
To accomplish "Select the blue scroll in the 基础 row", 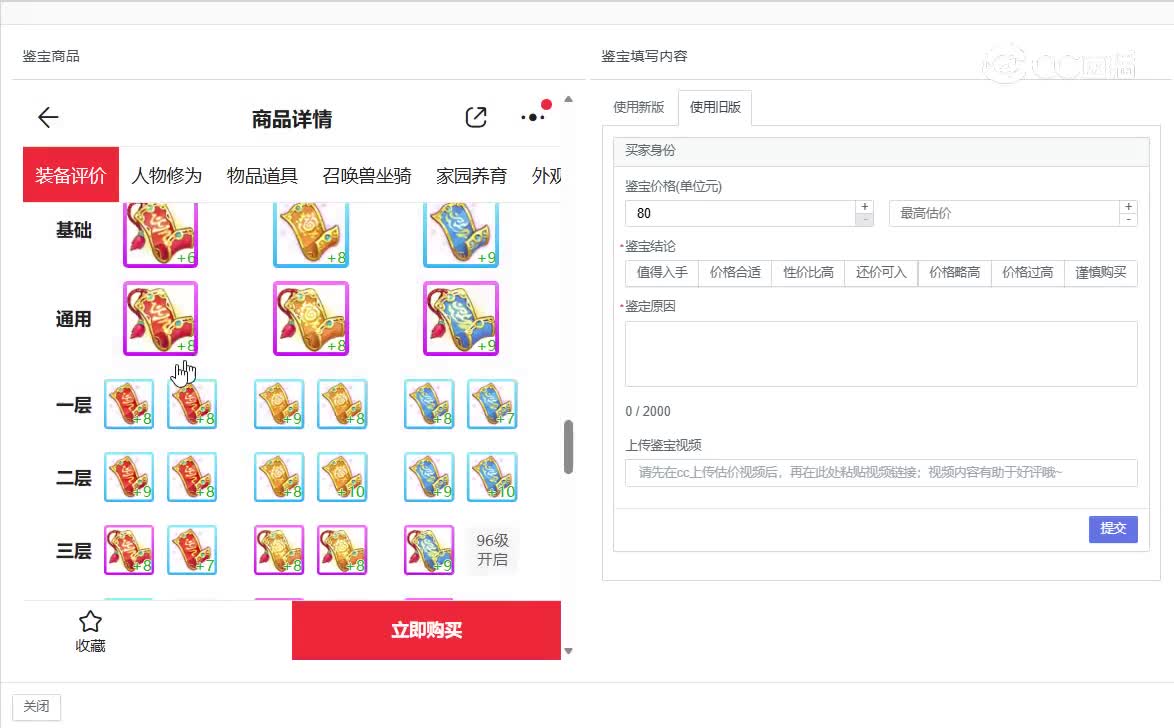I will pos(460,234).
